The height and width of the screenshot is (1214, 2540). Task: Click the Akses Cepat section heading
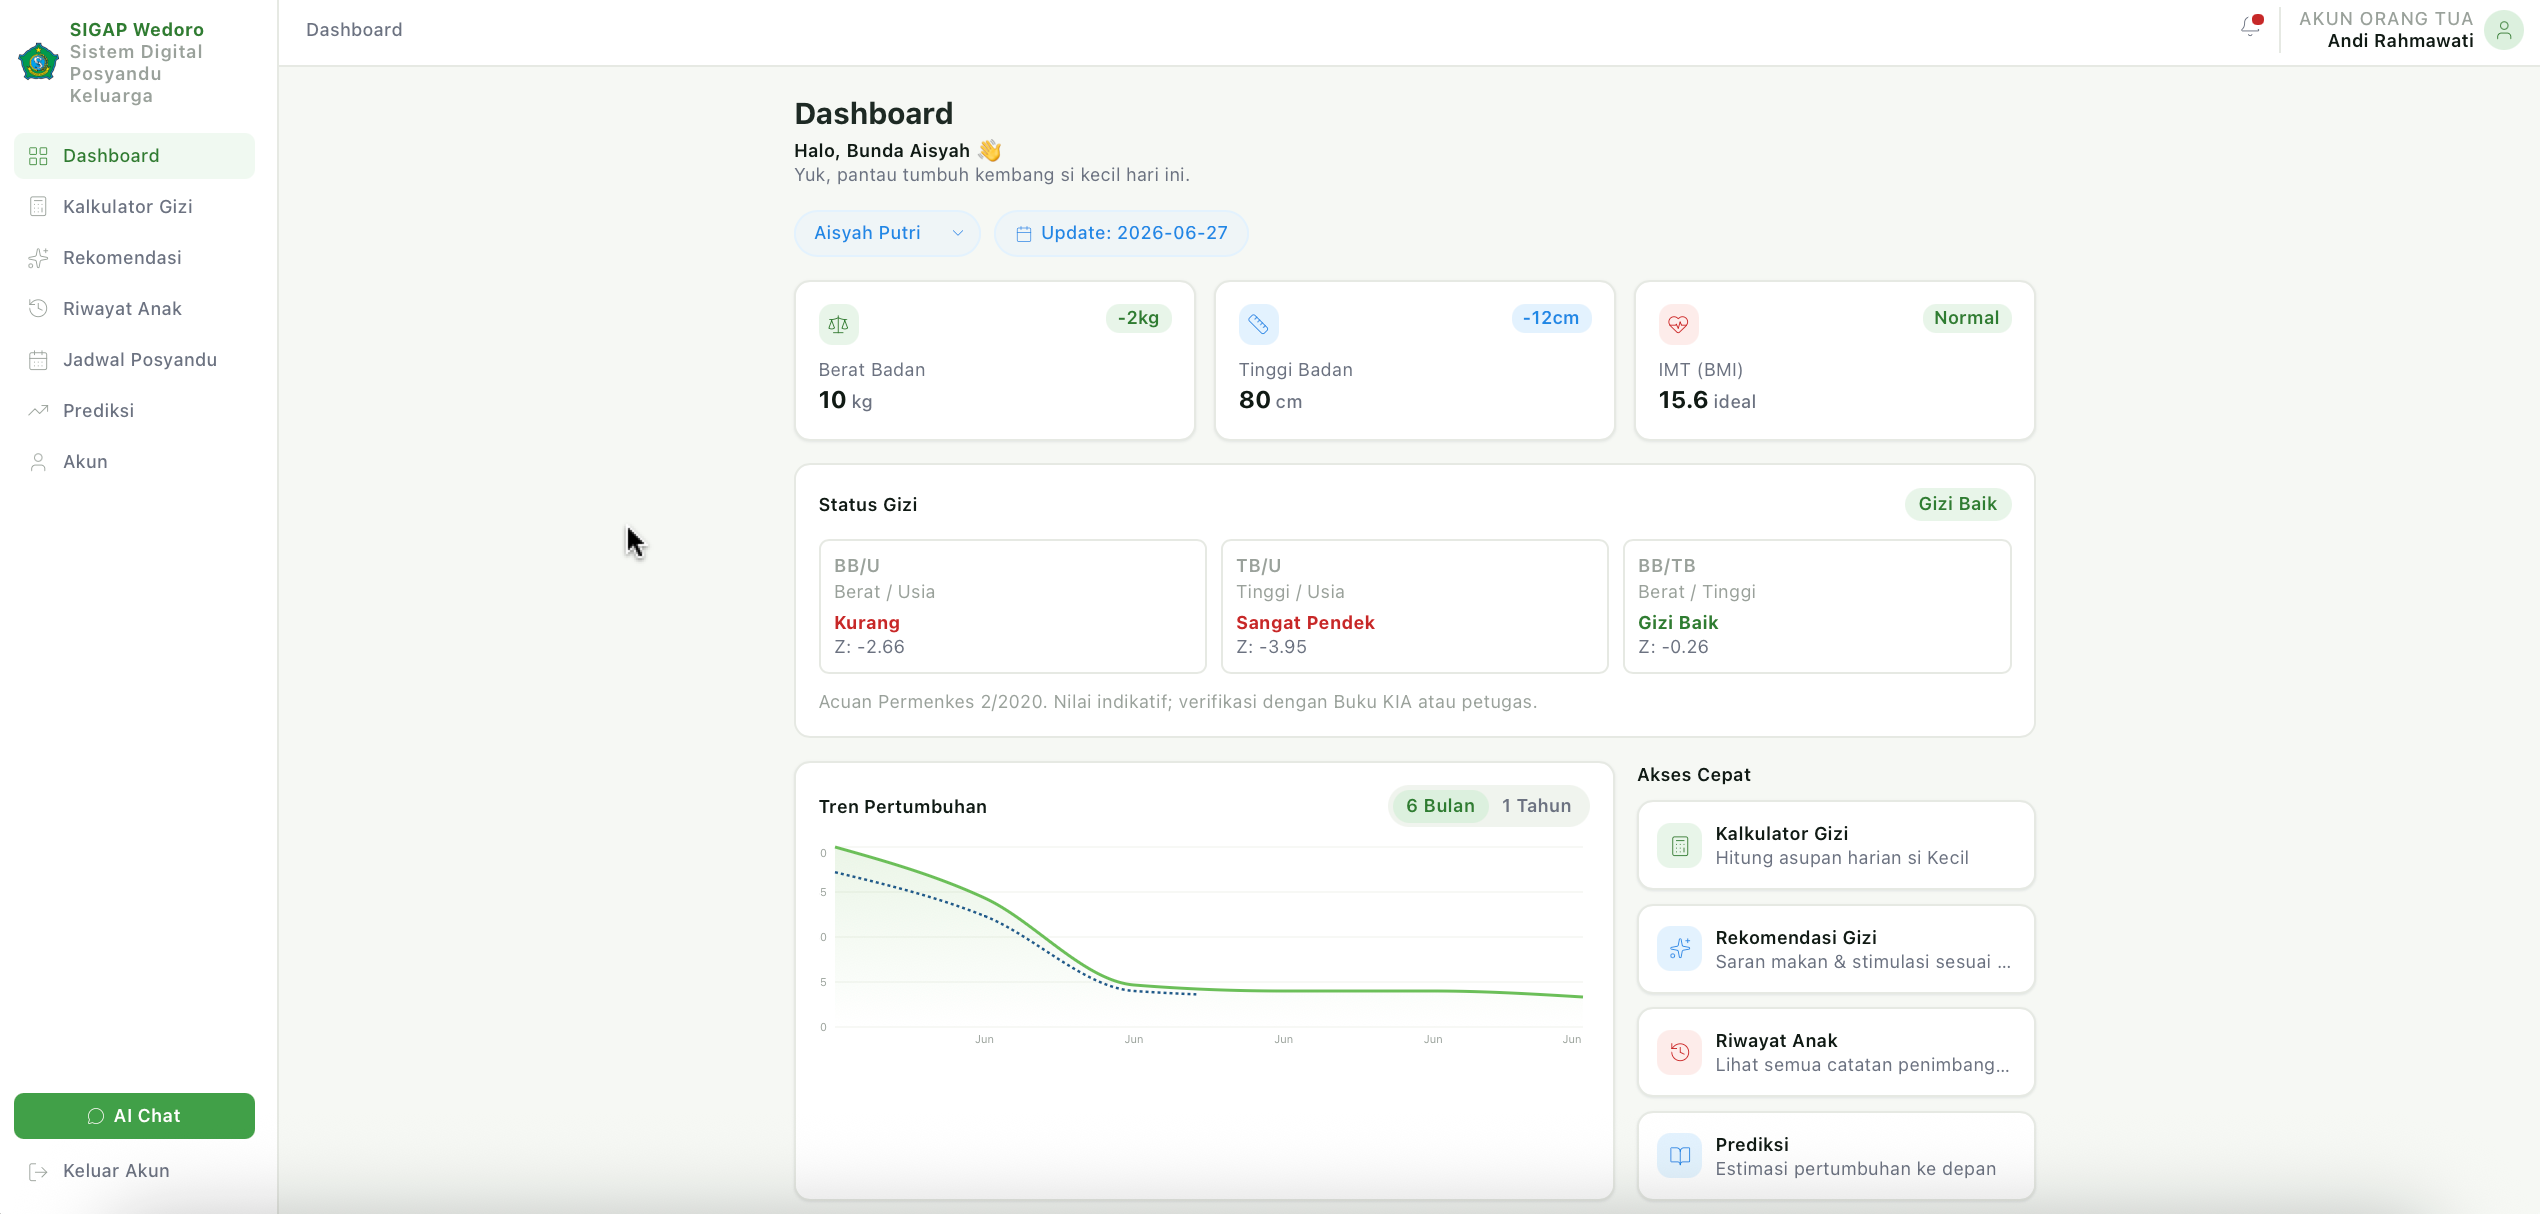(1694, 775)
